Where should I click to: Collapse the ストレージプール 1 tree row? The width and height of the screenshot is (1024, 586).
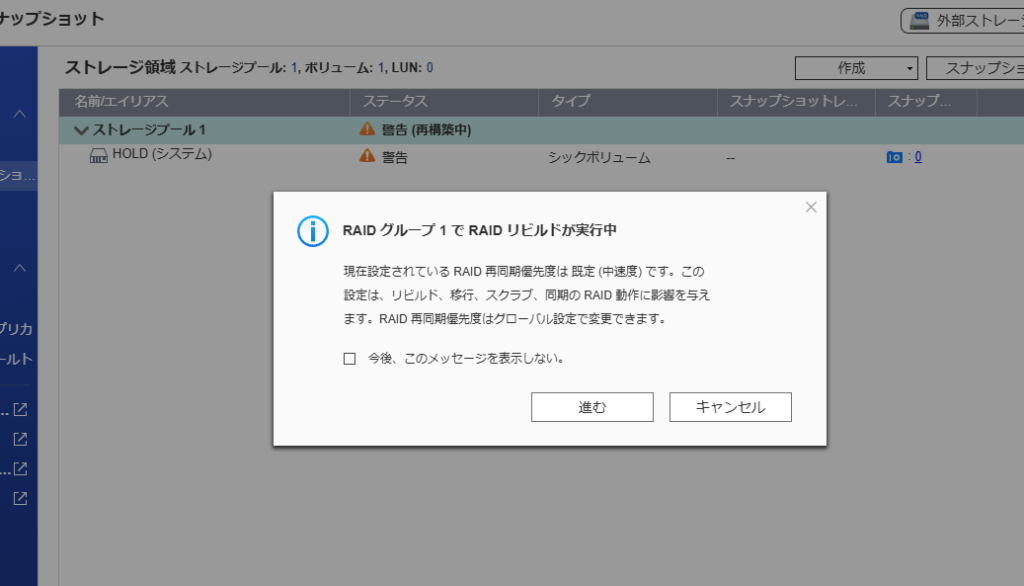click(81, 130)
